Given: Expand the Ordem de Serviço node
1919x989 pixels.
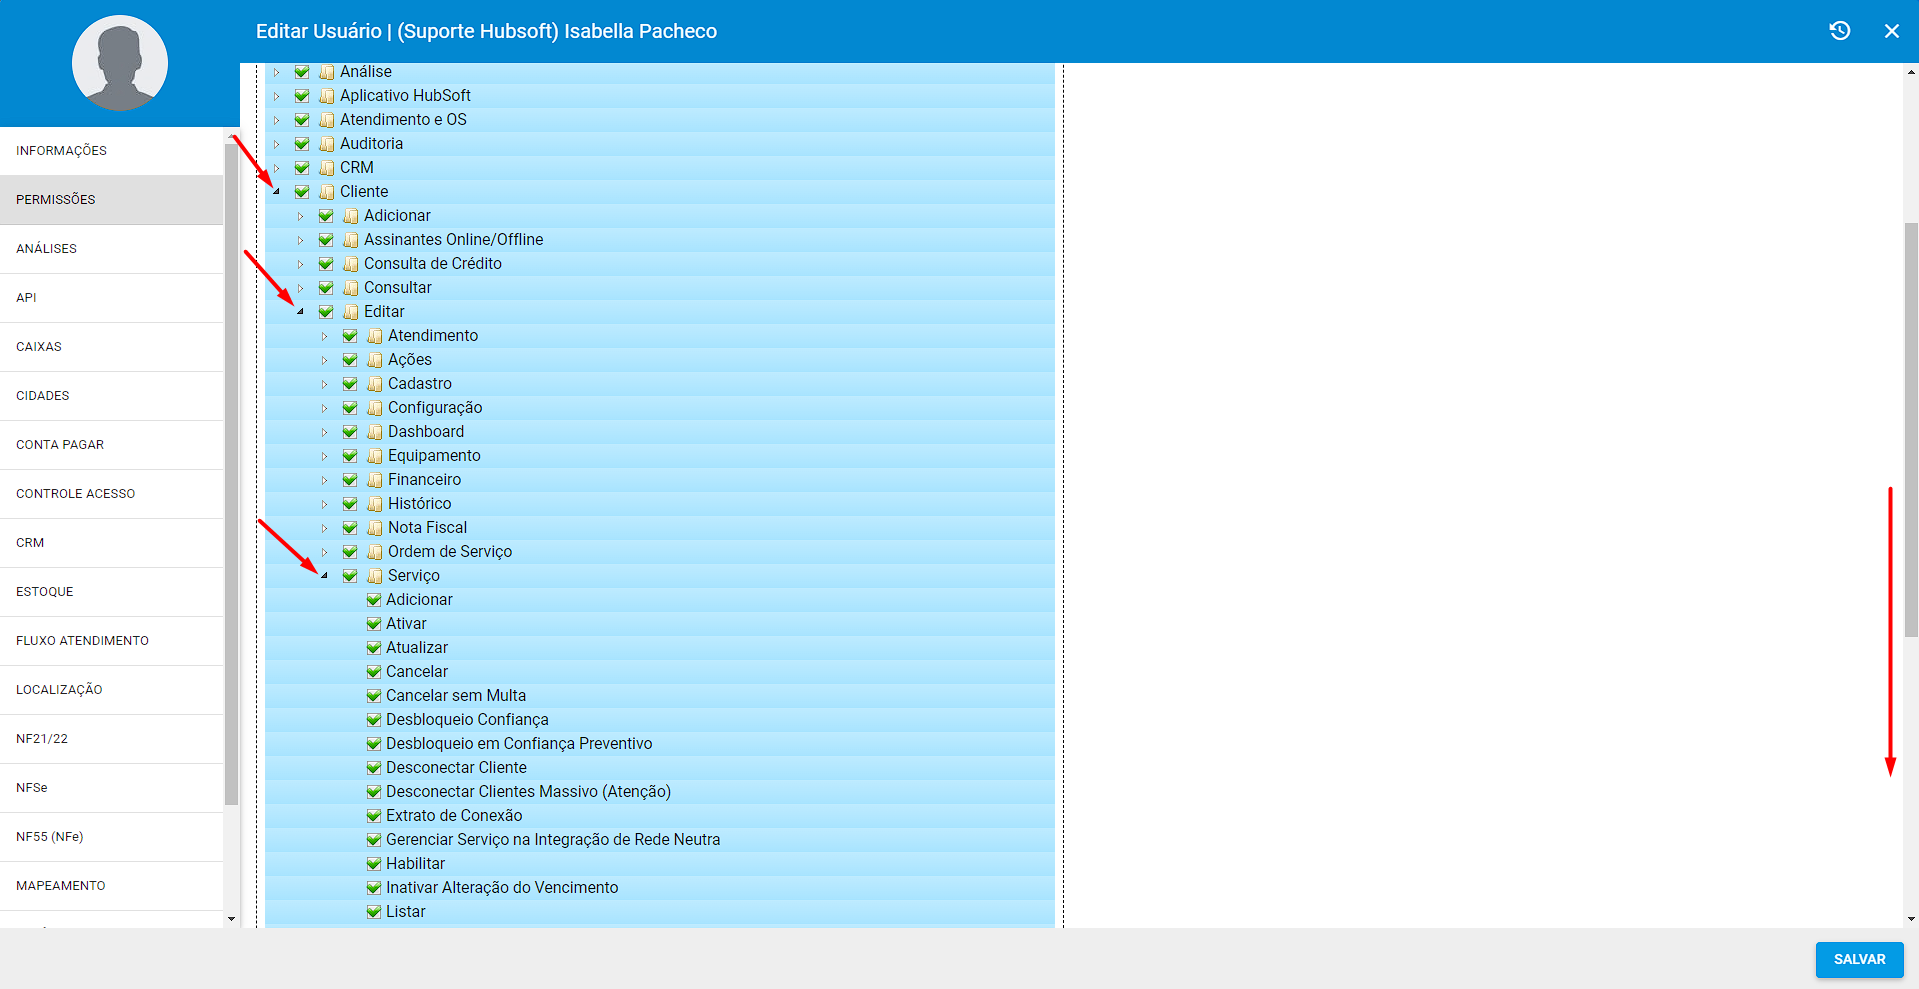Looking at the screenshot, I should pos(324,552).
